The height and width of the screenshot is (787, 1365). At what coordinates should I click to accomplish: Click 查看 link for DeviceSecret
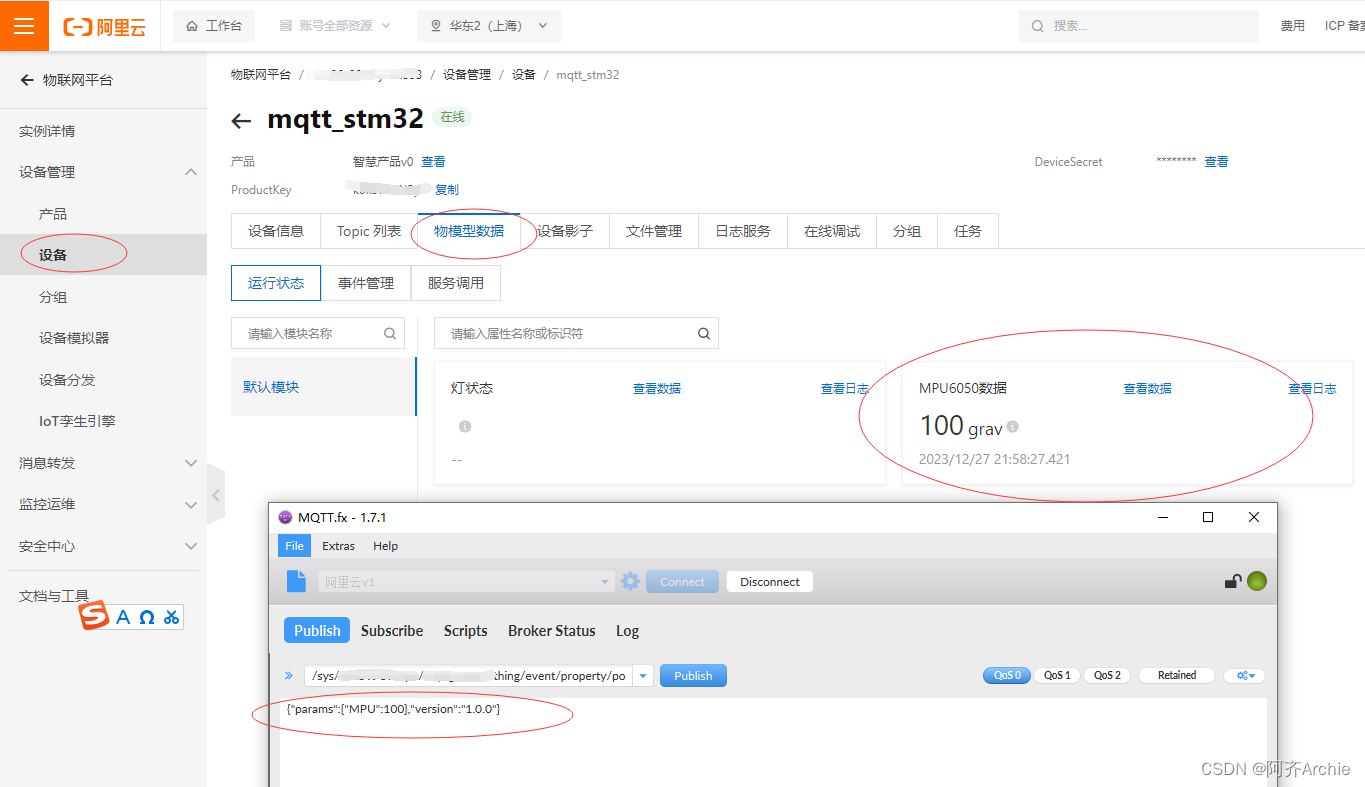[x=1216, y=161]
